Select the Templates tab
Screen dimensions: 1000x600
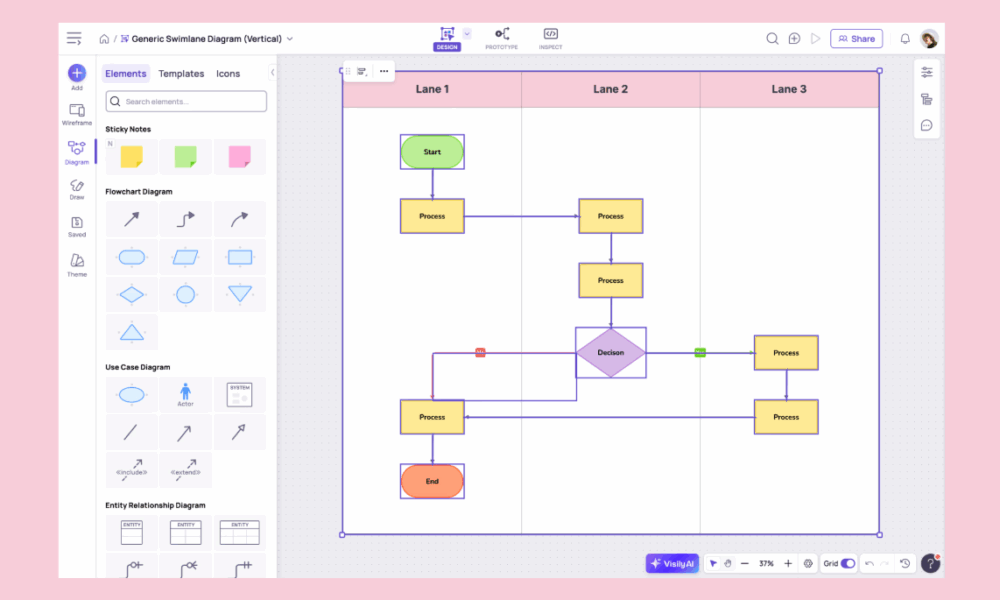pyautogui.click(x=181, y=73)
